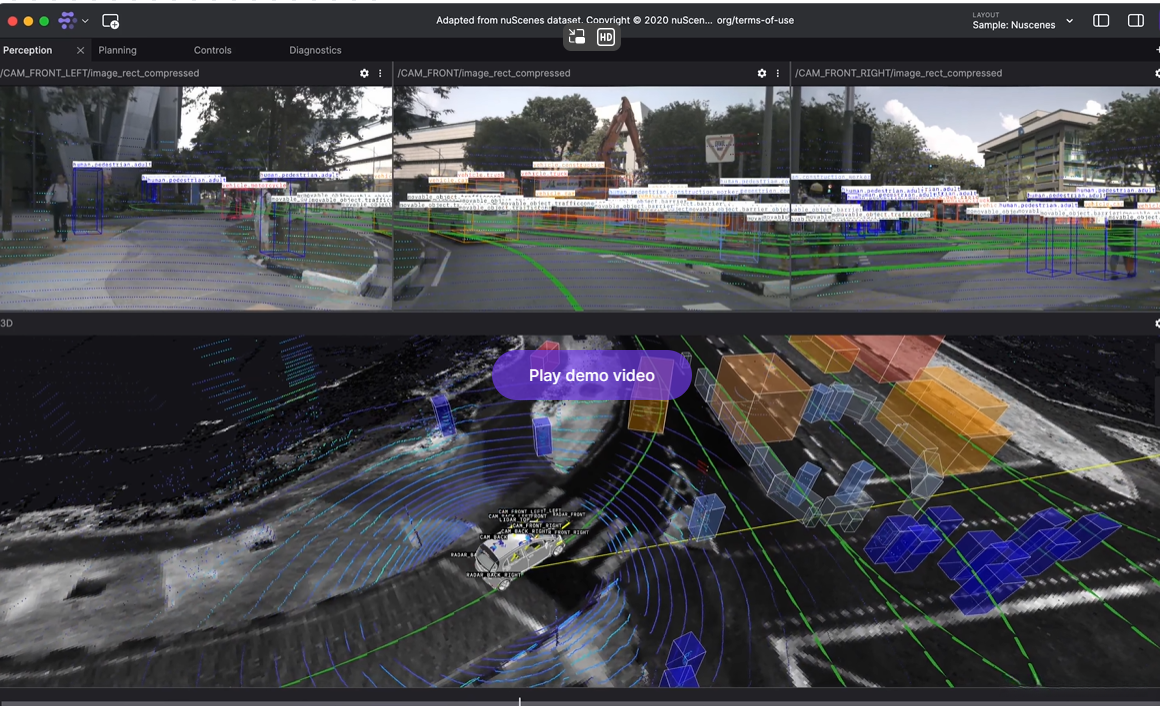Viewport: 1160px width, 706px height.
Task: Click the CAM_FRONT camera image with excavator
Action: 591,198
